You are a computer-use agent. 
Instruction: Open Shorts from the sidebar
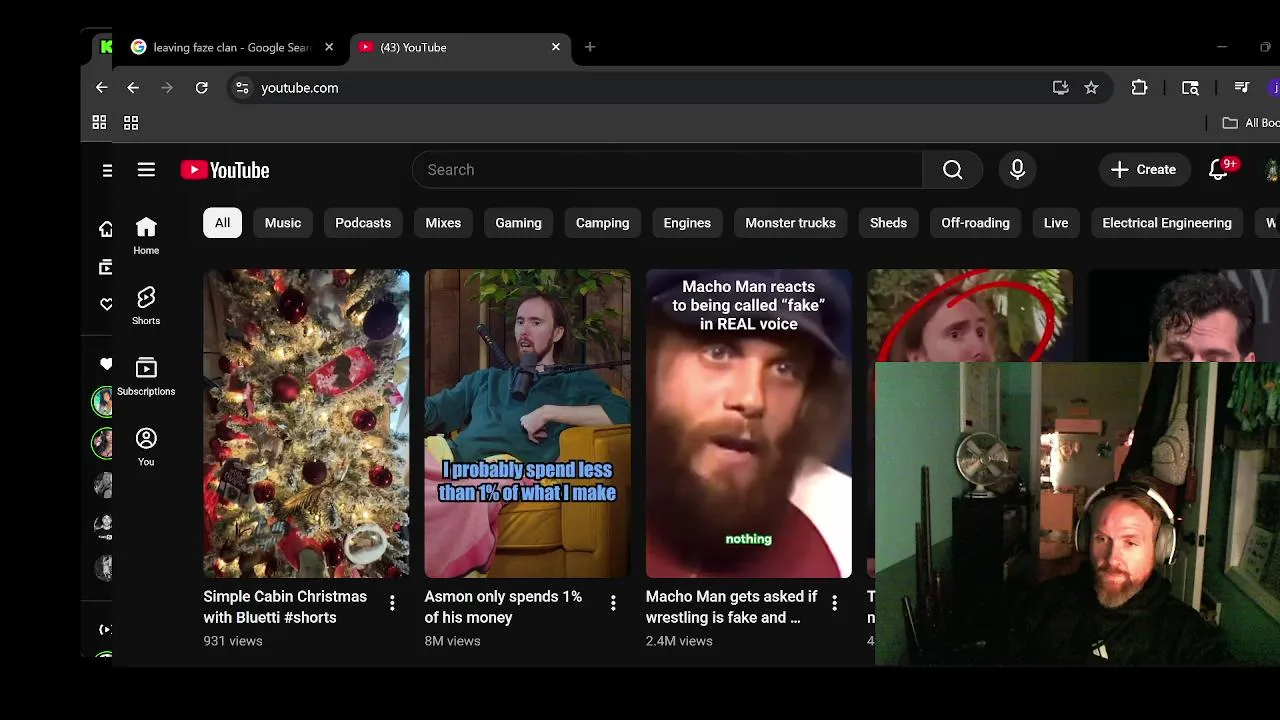tap(146, 306)
